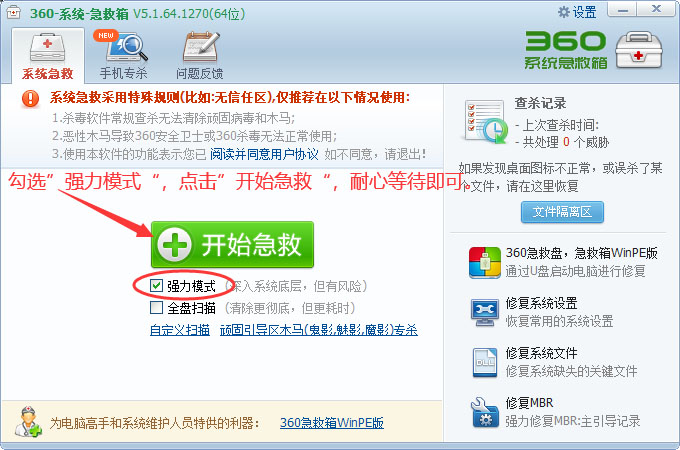Read the 阅读并同意用户协议 link
The width and height of the screenshot is (680, 450).
[x=264, y=154]
